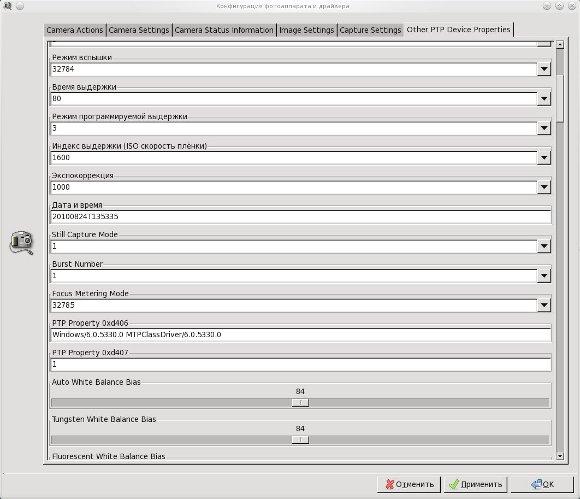The image size is (580, 499).
Task: Click the vertical scrollbar thumb
Action: point(560,98)
